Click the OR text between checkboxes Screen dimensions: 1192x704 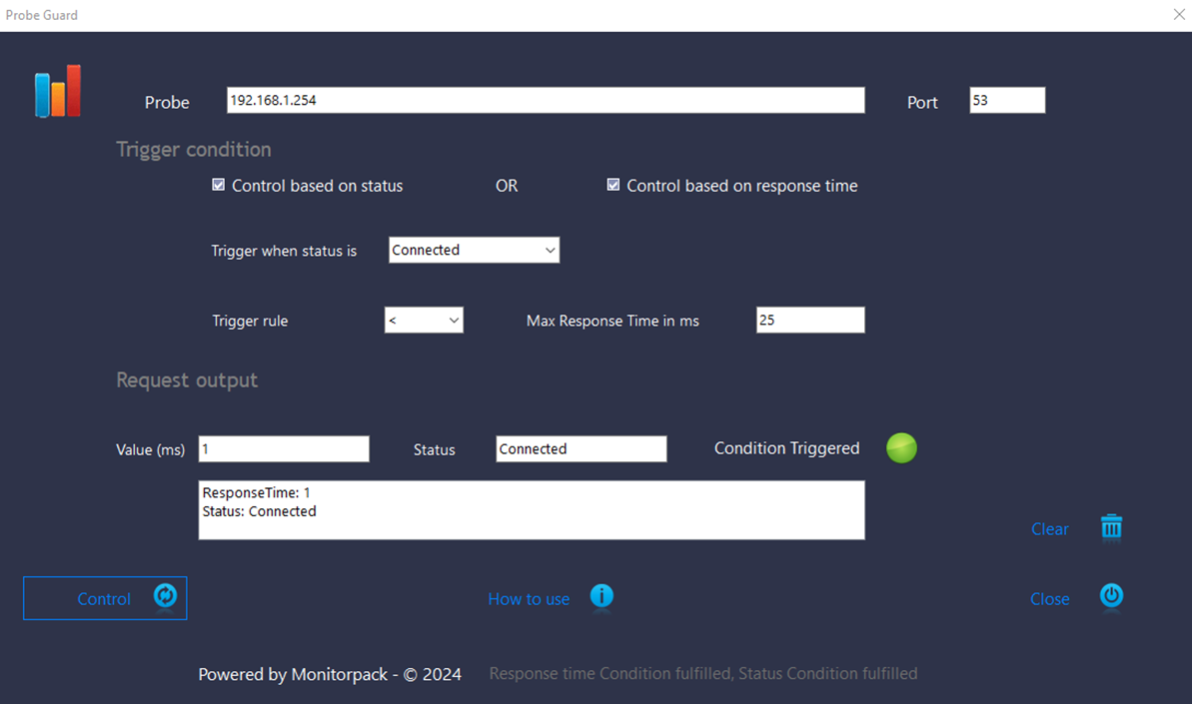point(506,186)
